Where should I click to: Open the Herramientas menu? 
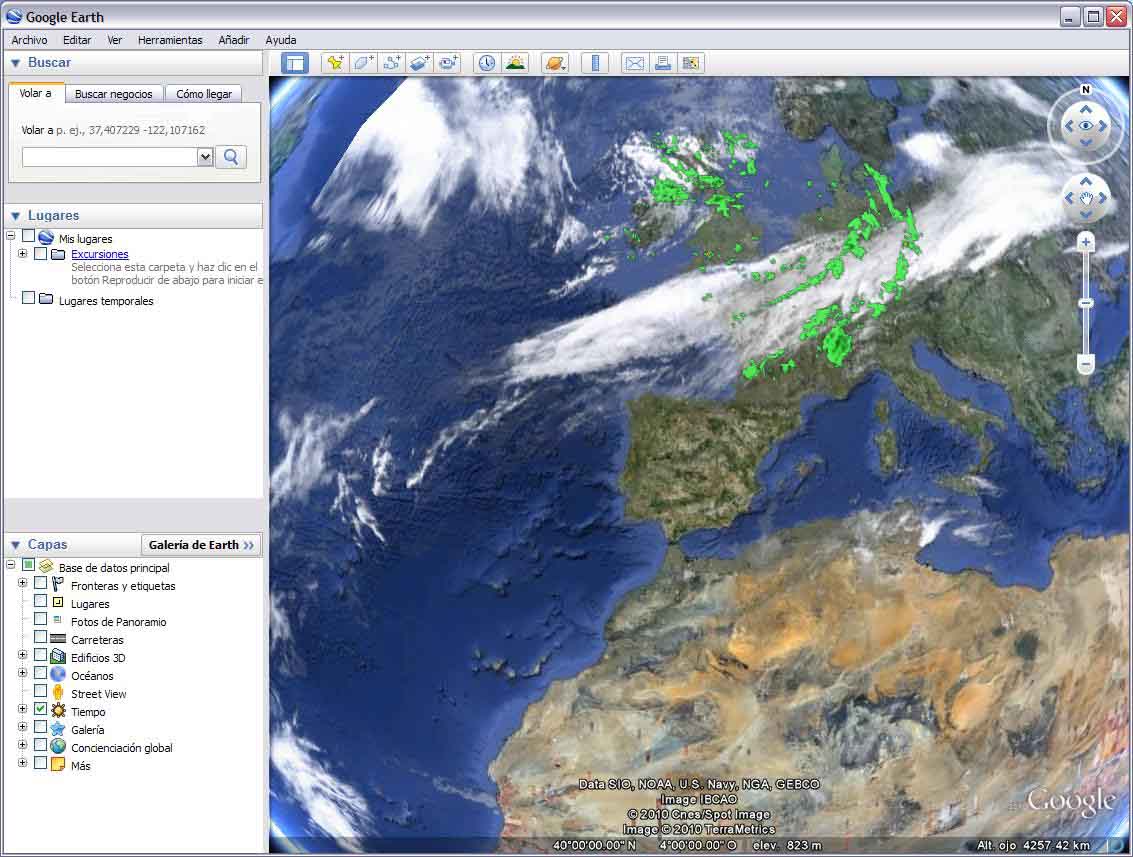[x=170, y=40]
